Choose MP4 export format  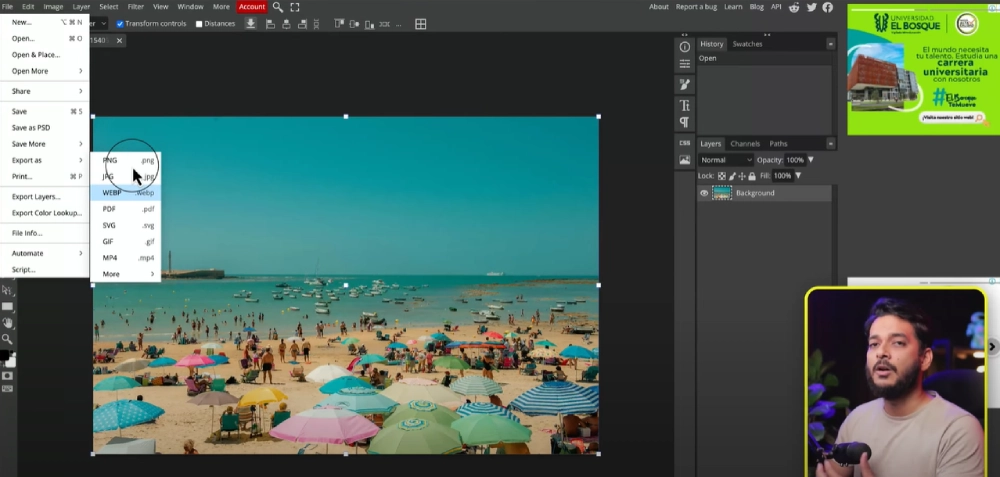tap(126, 258)
